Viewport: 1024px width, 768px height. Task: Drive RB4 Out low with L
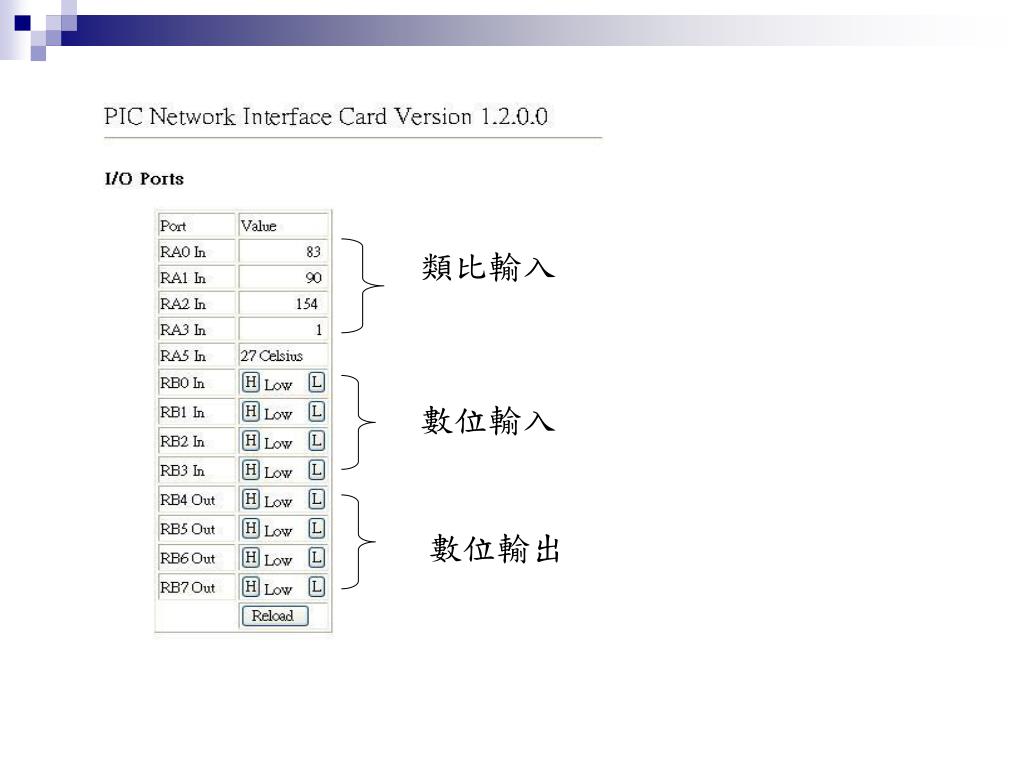[x=317, y=499]
